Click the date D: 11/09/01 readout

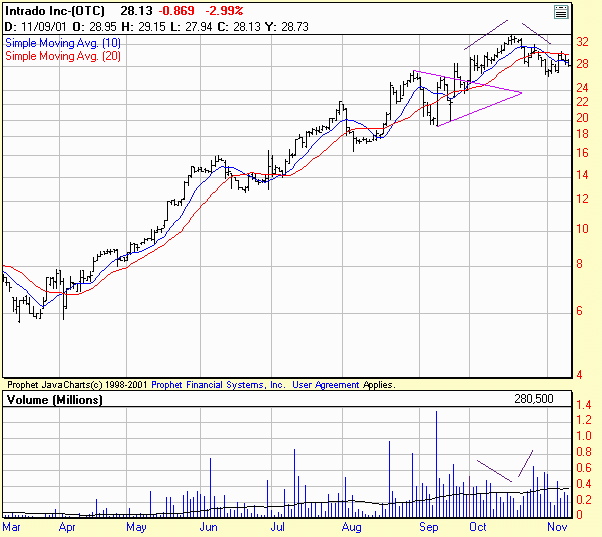(35, 27)
